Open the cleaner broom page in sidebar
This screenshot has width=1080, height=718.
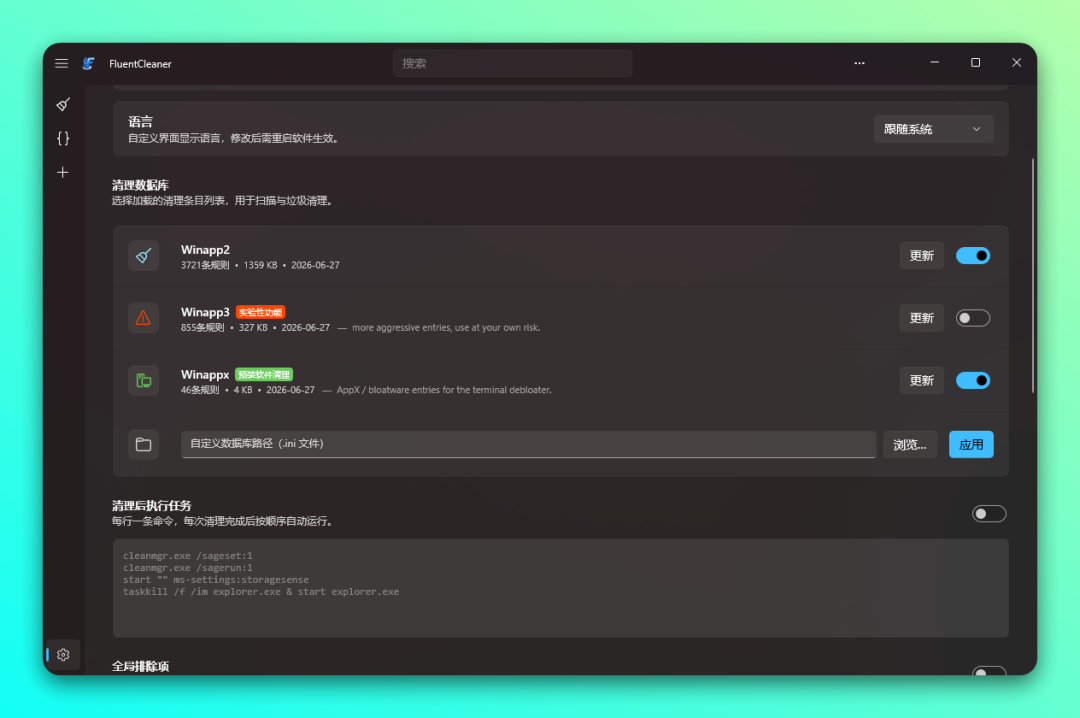tap(63, 105)
